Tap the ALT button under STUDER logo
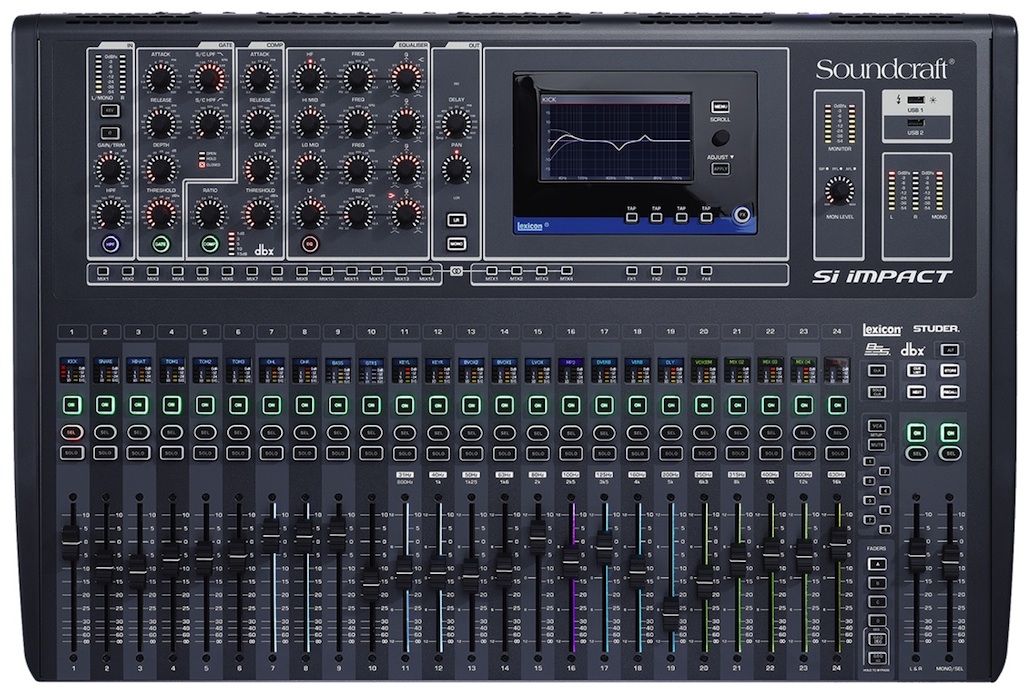 [950, 350]
